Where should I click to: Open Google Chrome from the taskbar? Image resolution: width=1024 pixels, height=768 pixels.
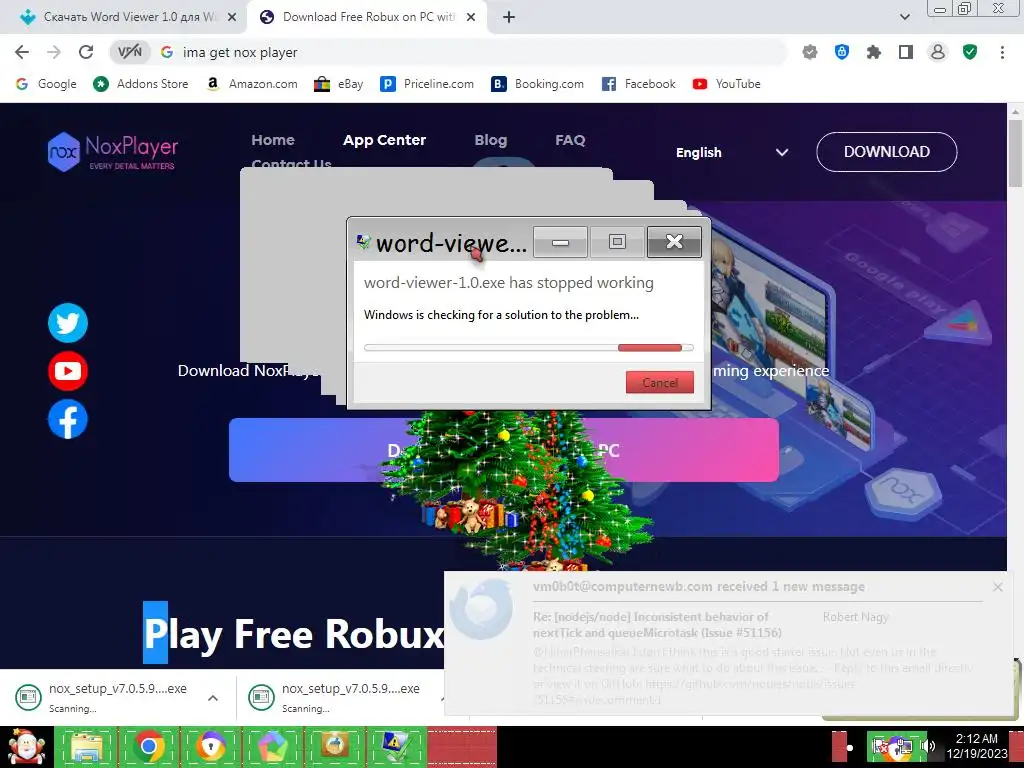pos(148,746)
